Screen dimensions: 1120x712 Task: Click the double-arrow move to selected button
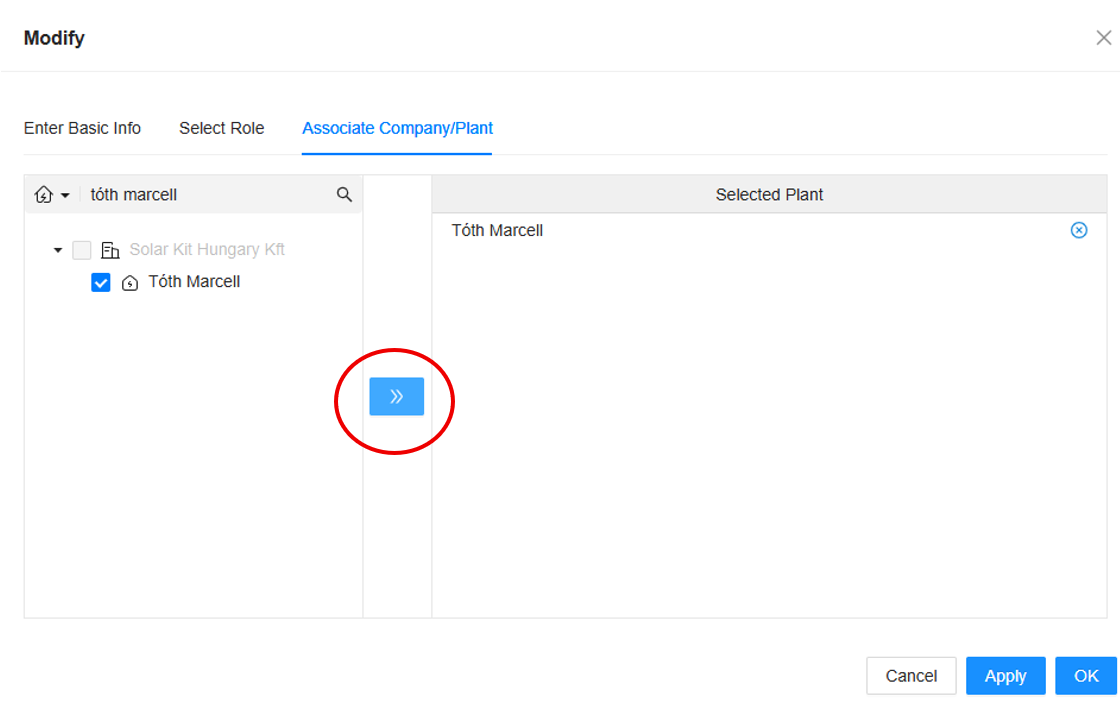tap(396, 397)
